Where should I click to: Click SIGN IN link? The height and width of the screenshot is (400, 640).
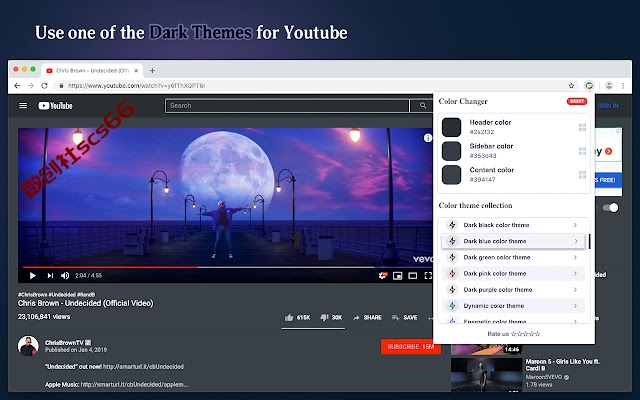point(608,106)
